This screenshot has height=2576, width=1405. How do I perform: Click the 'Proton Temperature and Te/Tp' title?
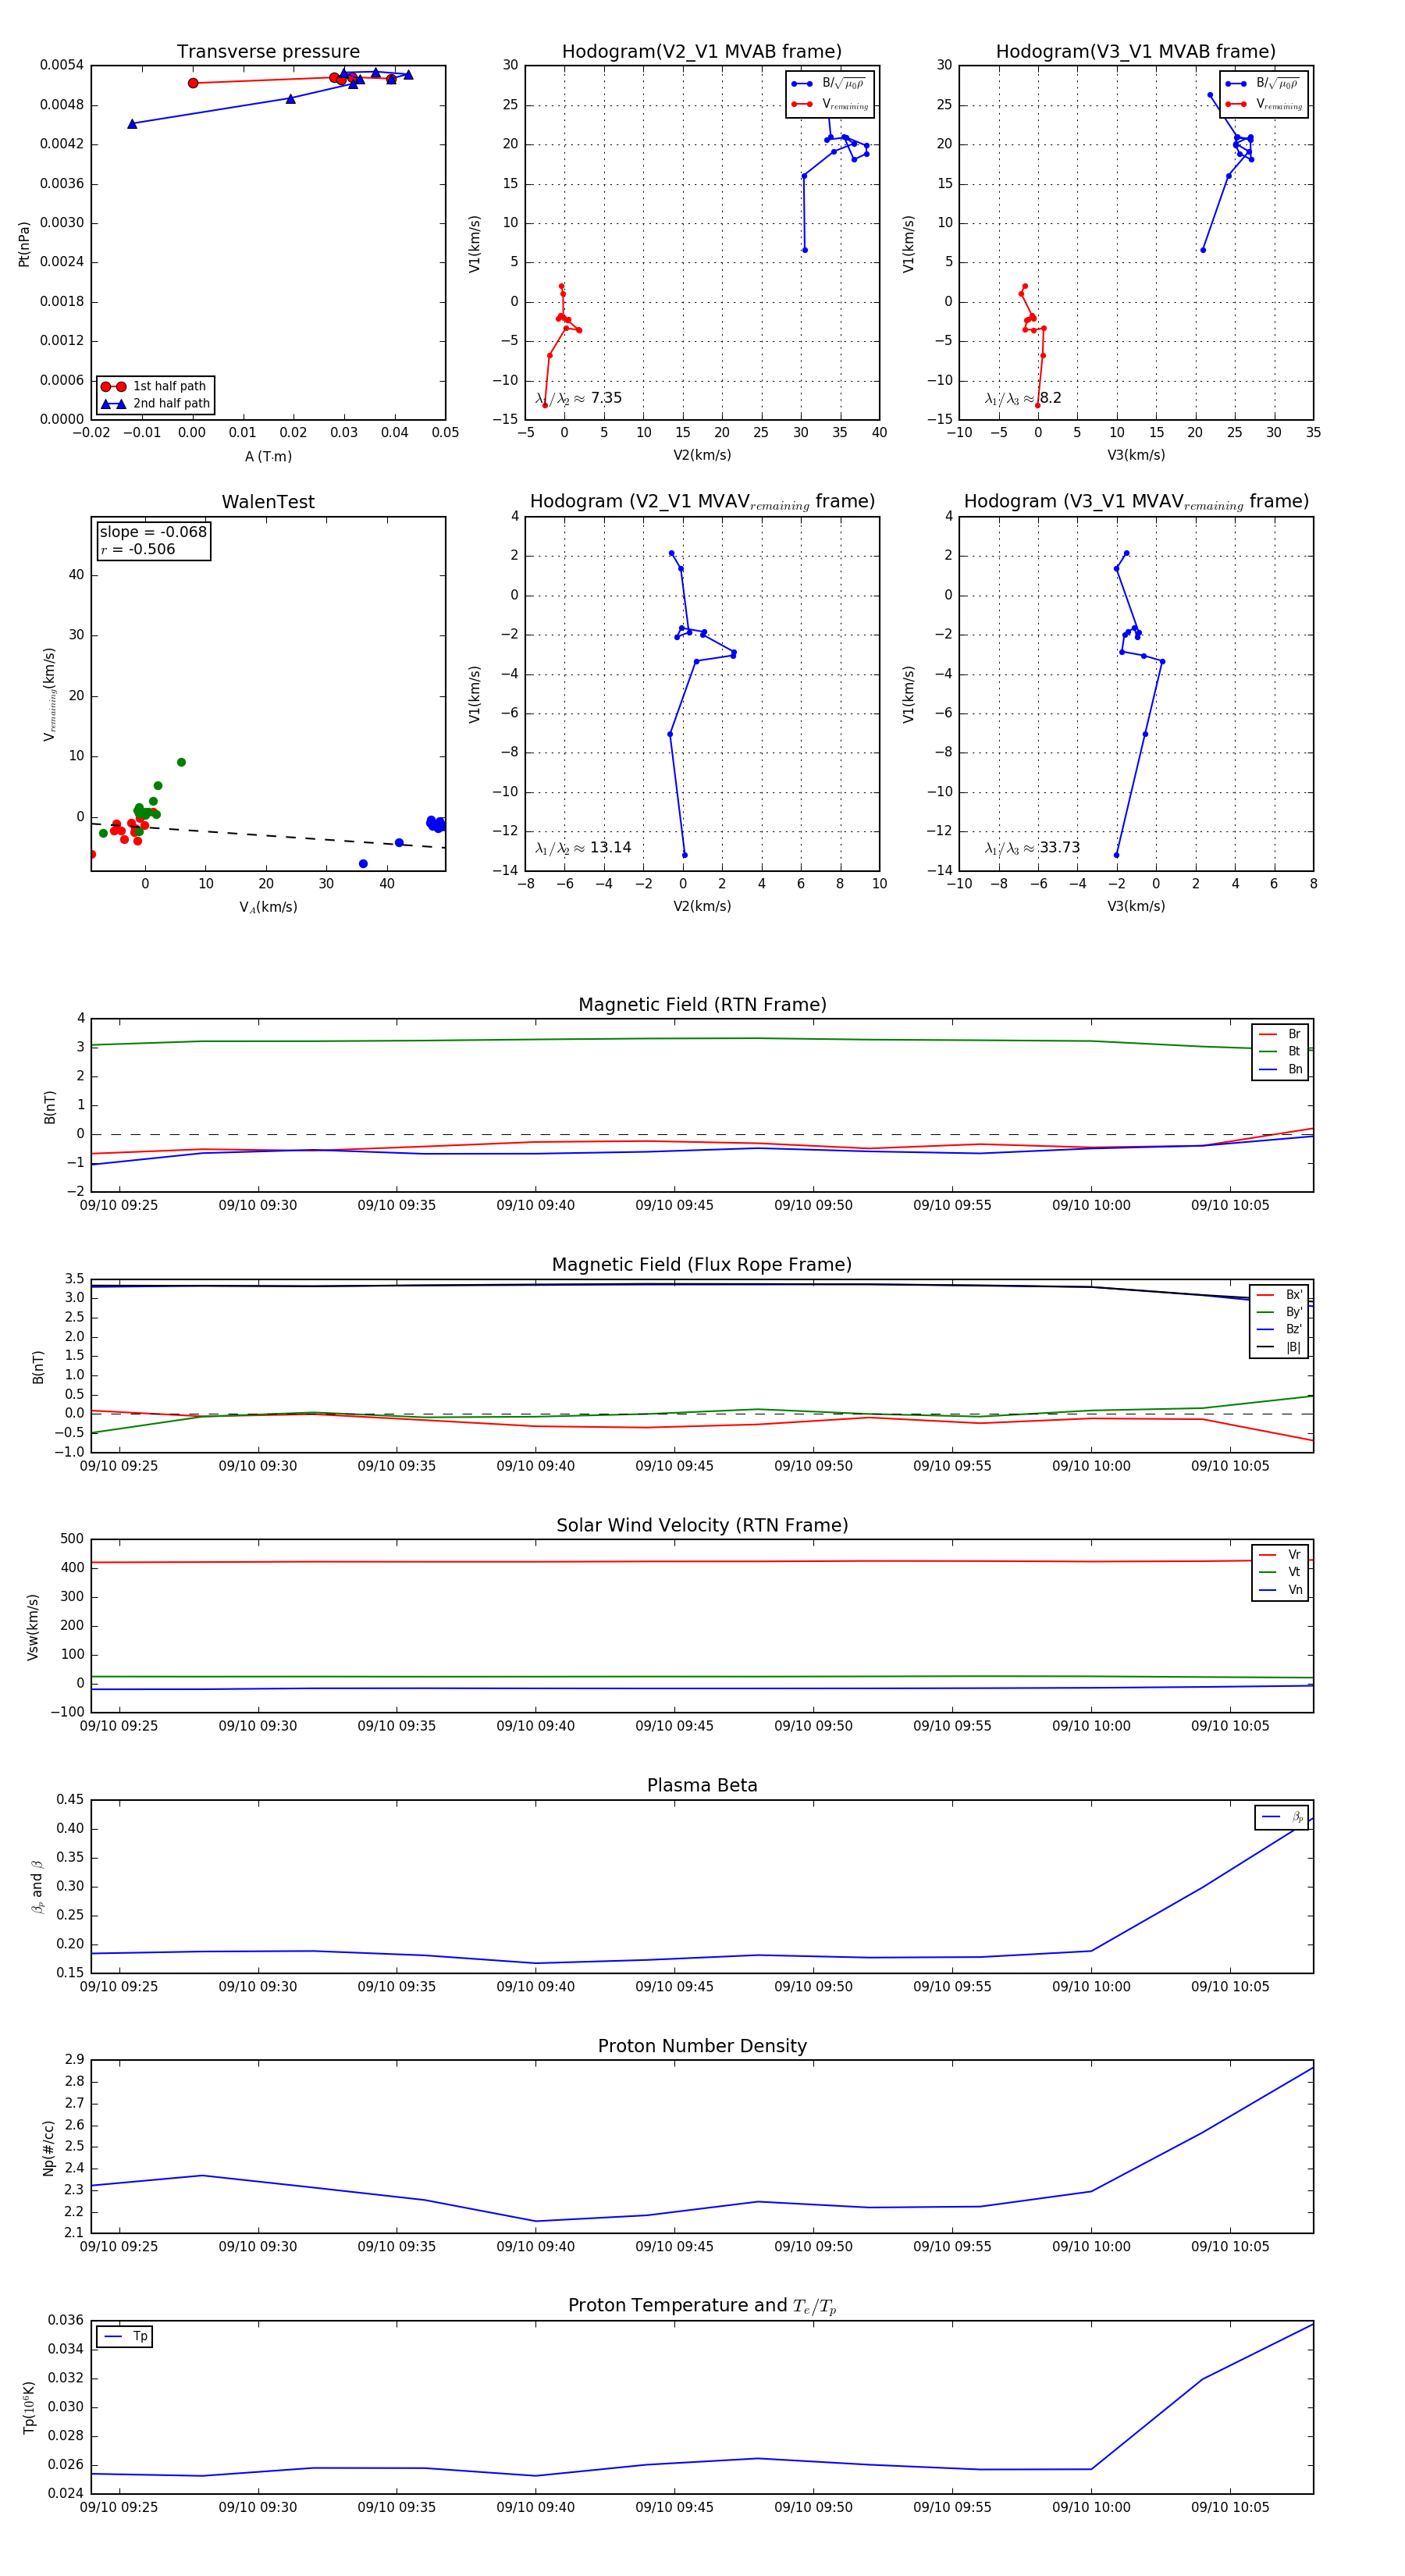pos(702,2306)
